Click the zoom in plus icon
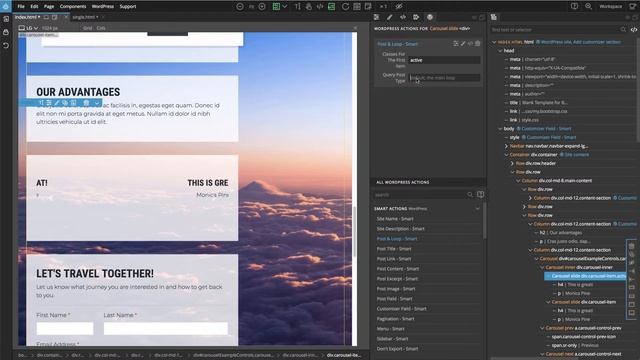This screenshot has height=360, width=640. point(262,7)
